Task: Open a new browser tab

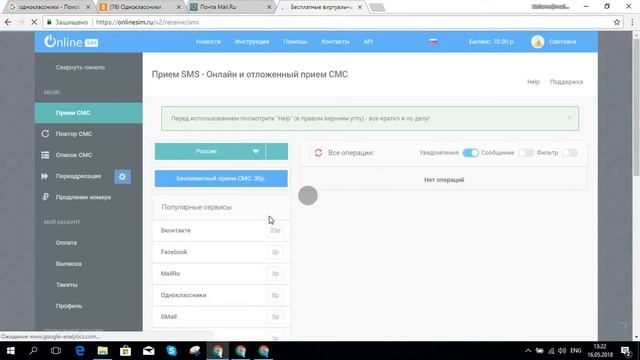Action: click(377, 7)
